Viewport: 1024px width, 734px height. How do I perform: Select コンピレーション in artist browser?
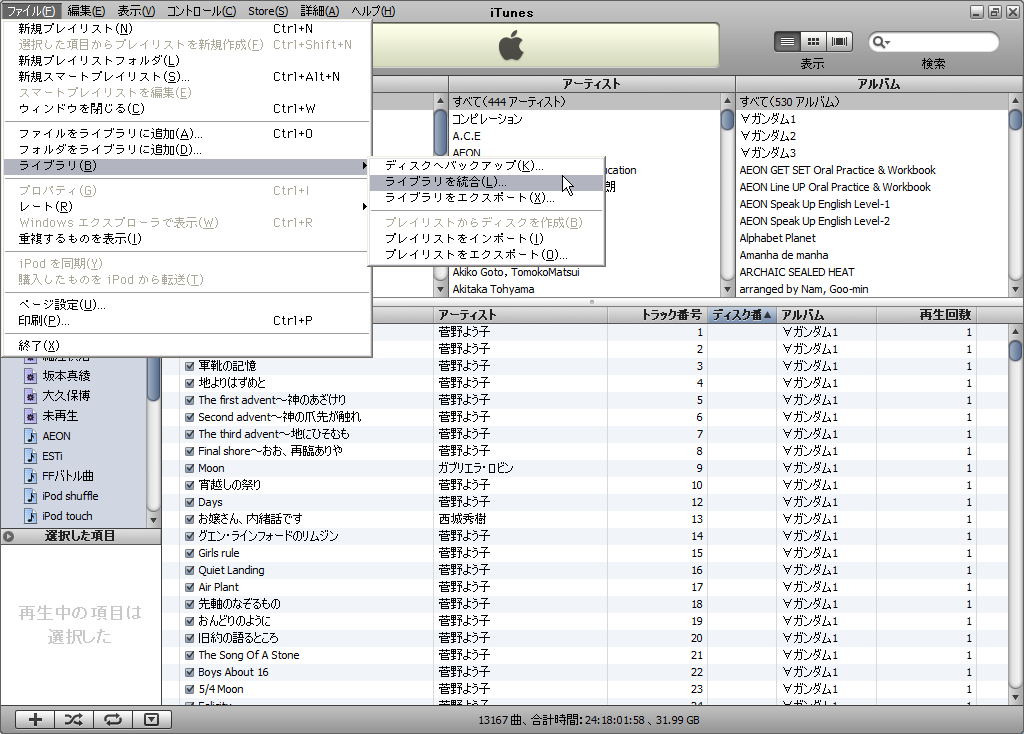coord(584,119)
